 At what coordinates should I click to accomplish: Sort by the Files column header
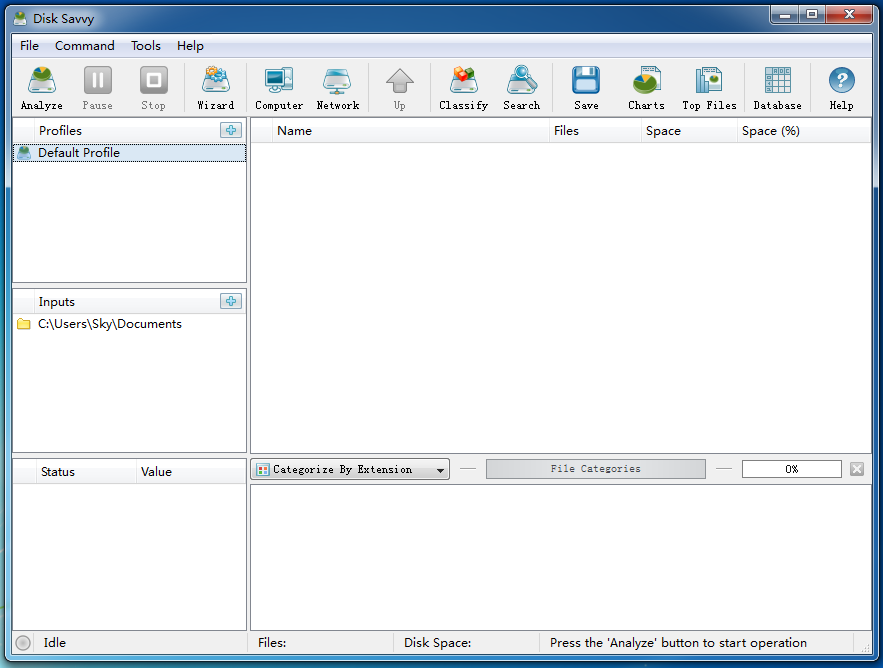click(595, 131)
